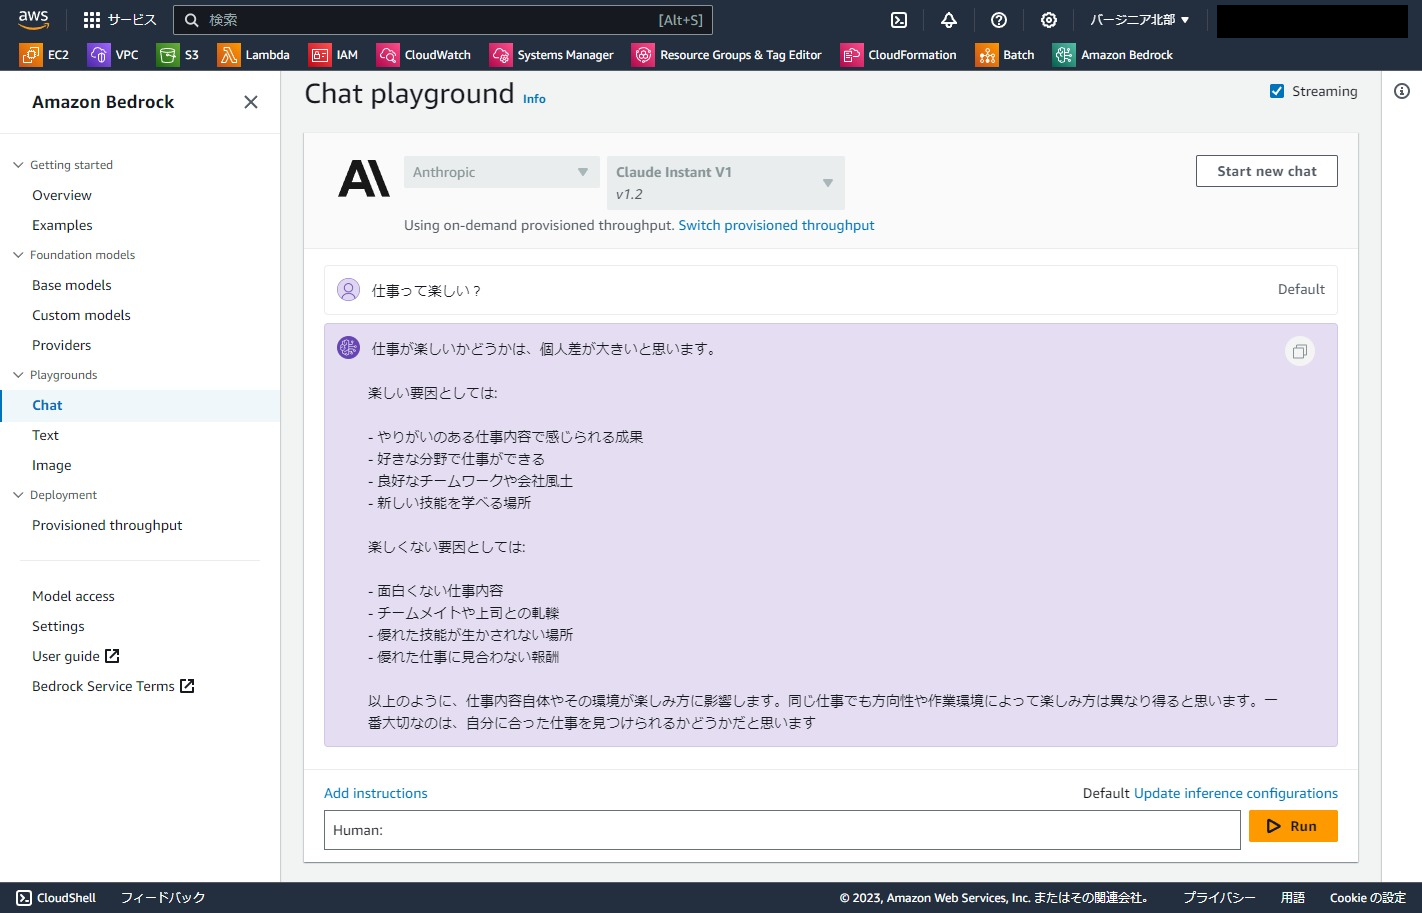Open the Anthropic provider dropdown

click(x=502, y=172)
